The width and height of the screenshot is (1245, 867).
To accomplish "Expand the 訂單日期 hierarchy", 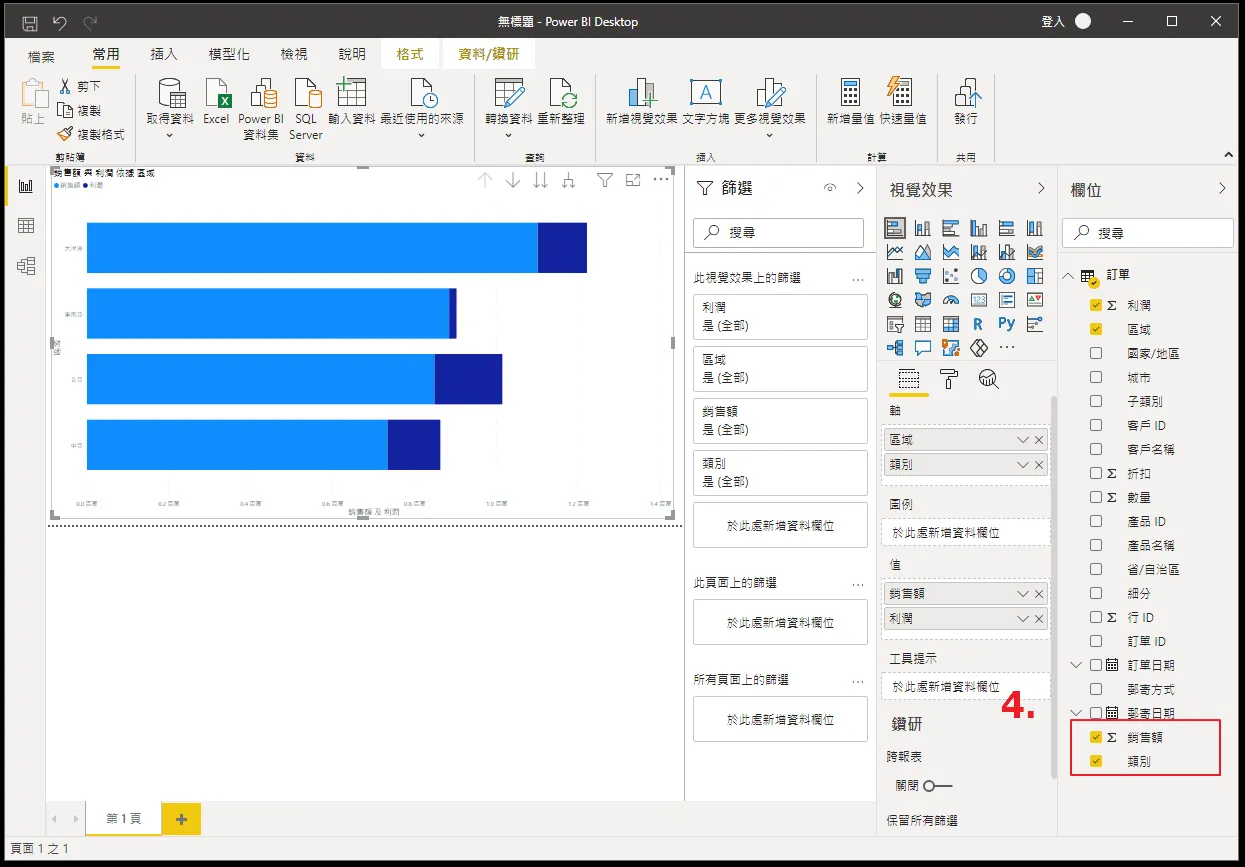I will click(x=1077, y=665).
